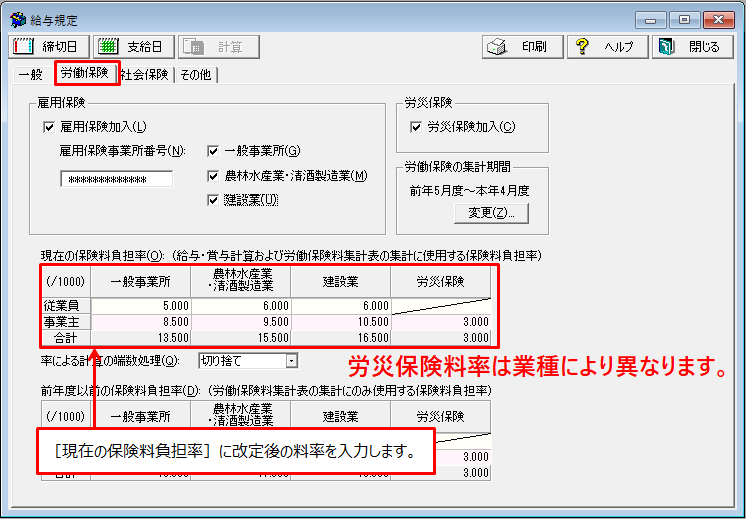746x519 pixels.
Task: Toggle the 労災保険加入 checkbox
Action: pos(416,127)
